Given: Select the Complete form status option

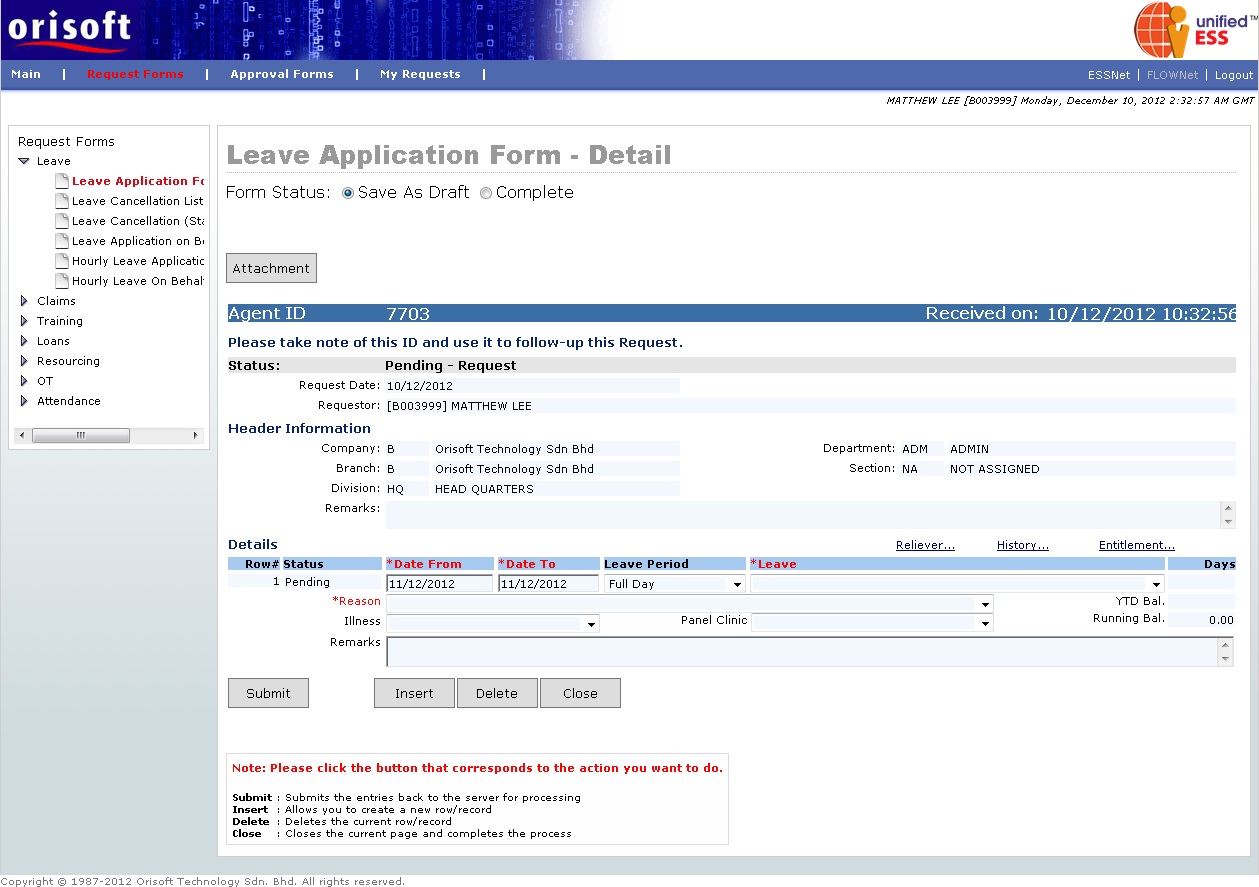Looking at the screenshot, I should 486,193.
